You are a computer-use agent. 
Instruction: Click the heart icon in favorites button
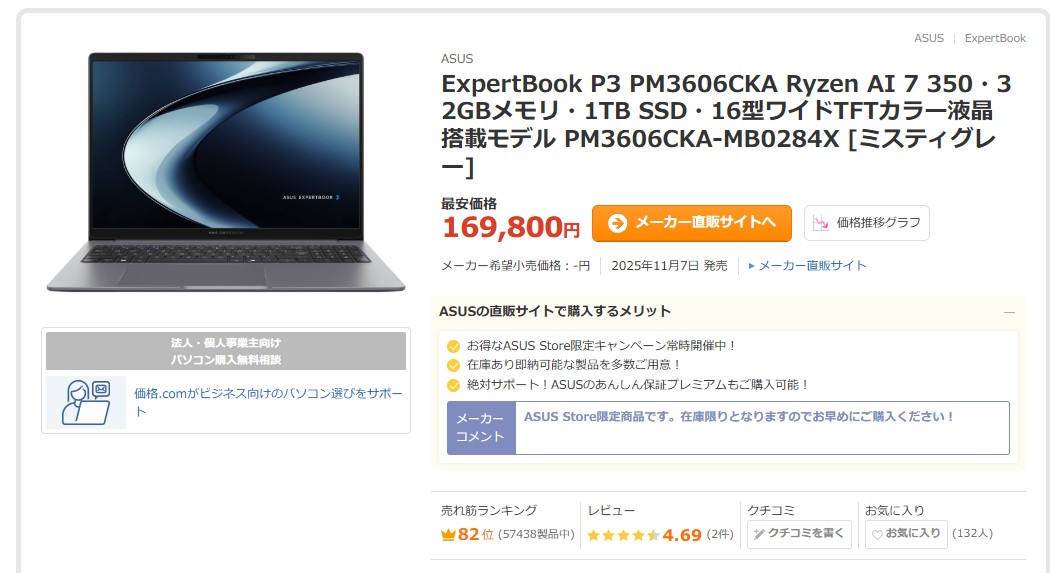877,534
